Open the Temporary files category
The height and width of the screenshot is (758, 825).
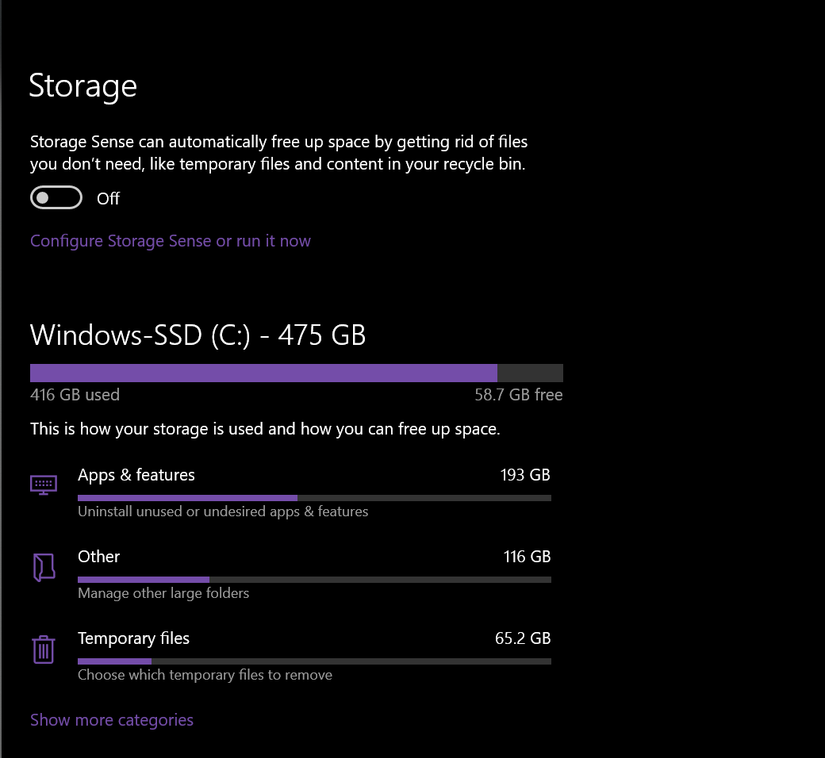point(133,638)
